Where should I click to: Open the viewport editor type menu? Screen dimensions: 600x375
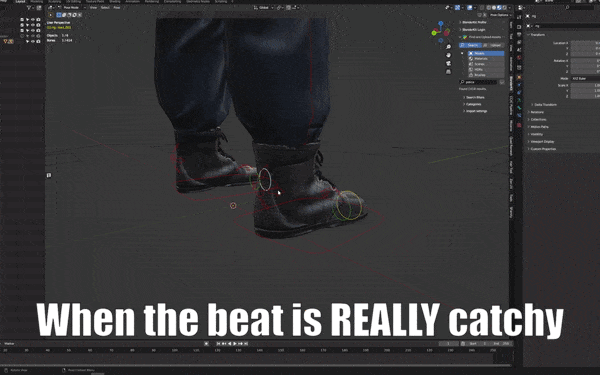point(51,7)
